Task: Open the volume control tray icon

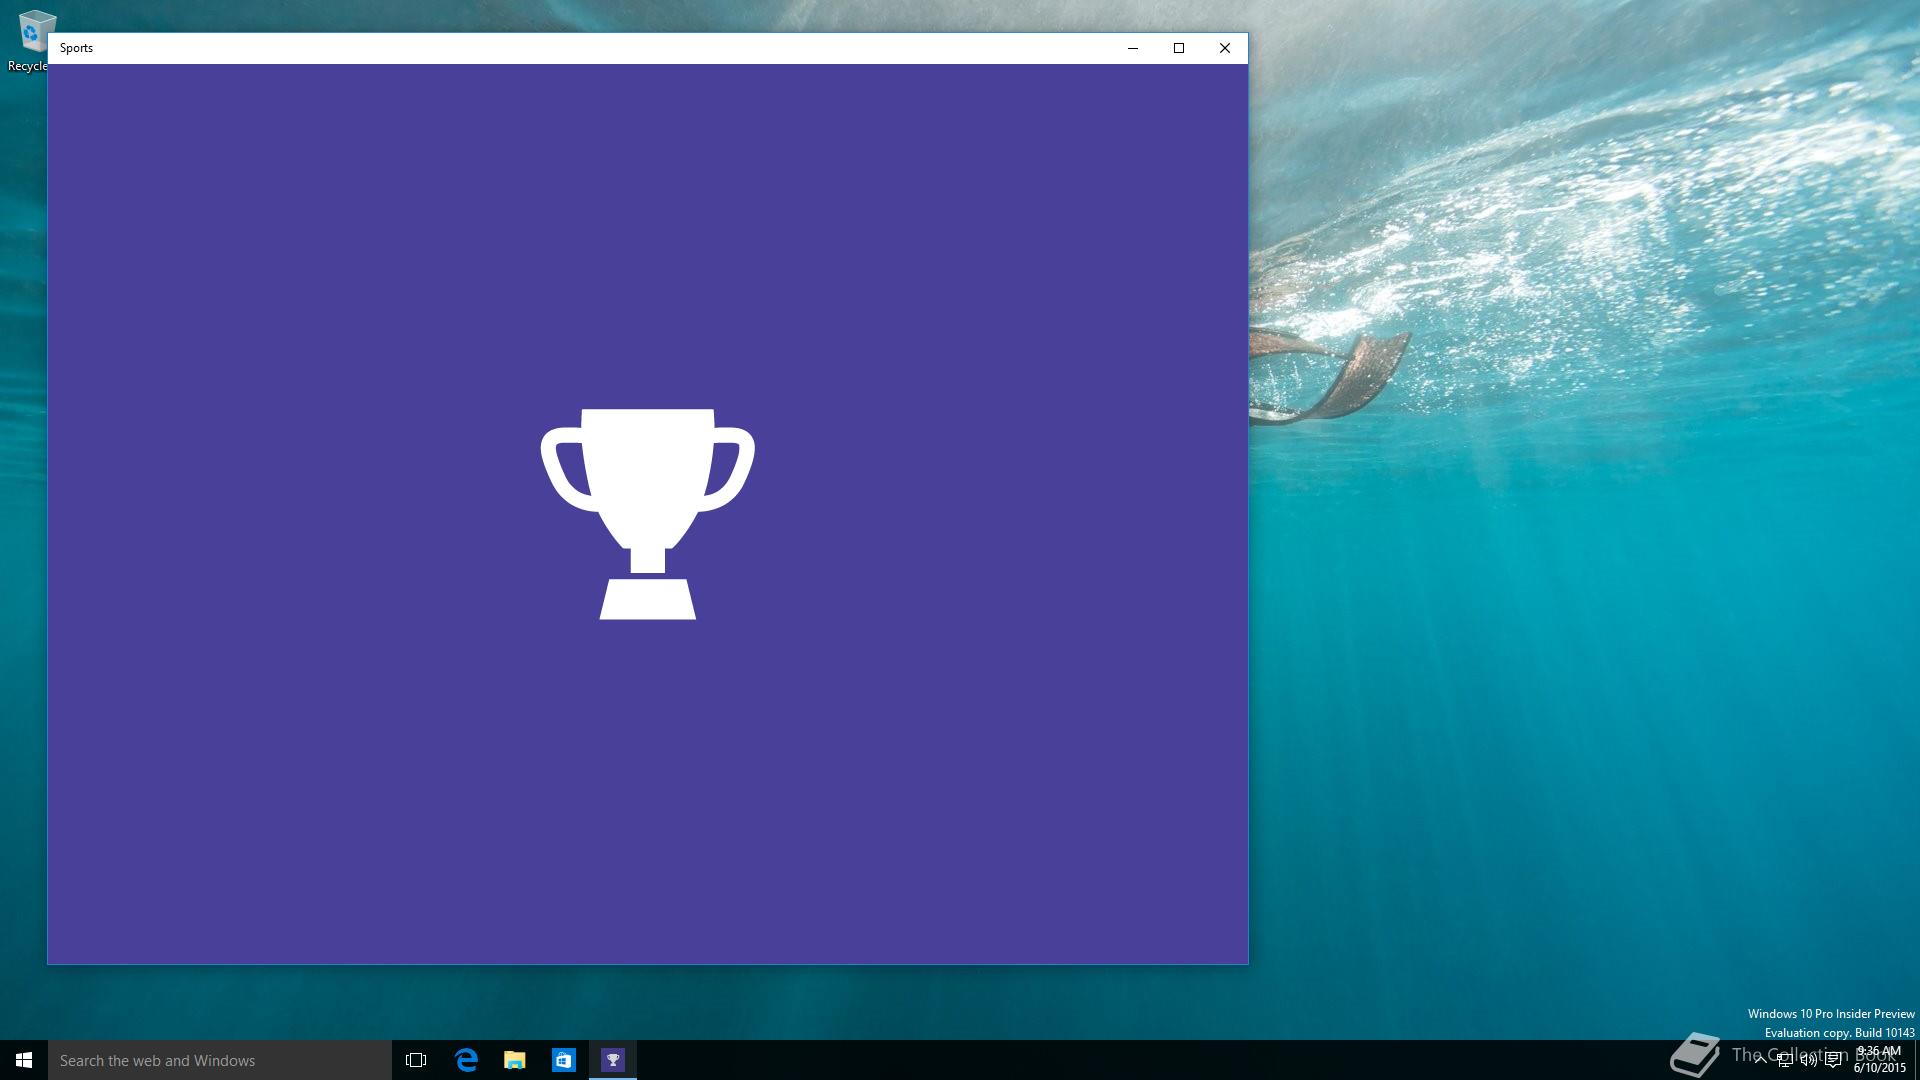Action: coord(1809,1060)
